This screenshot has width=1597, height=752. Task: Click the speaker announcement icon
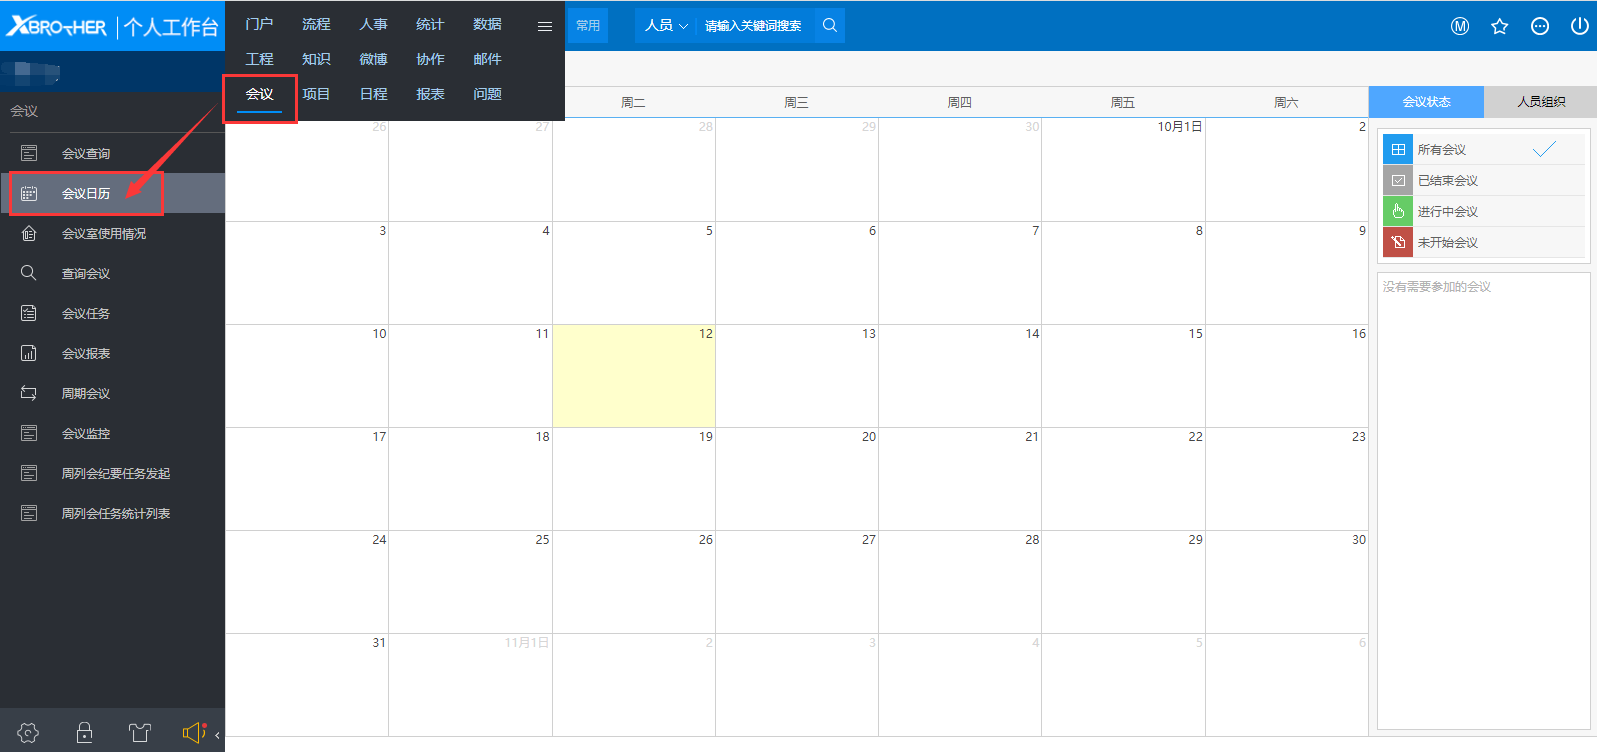tap(193, 733)
